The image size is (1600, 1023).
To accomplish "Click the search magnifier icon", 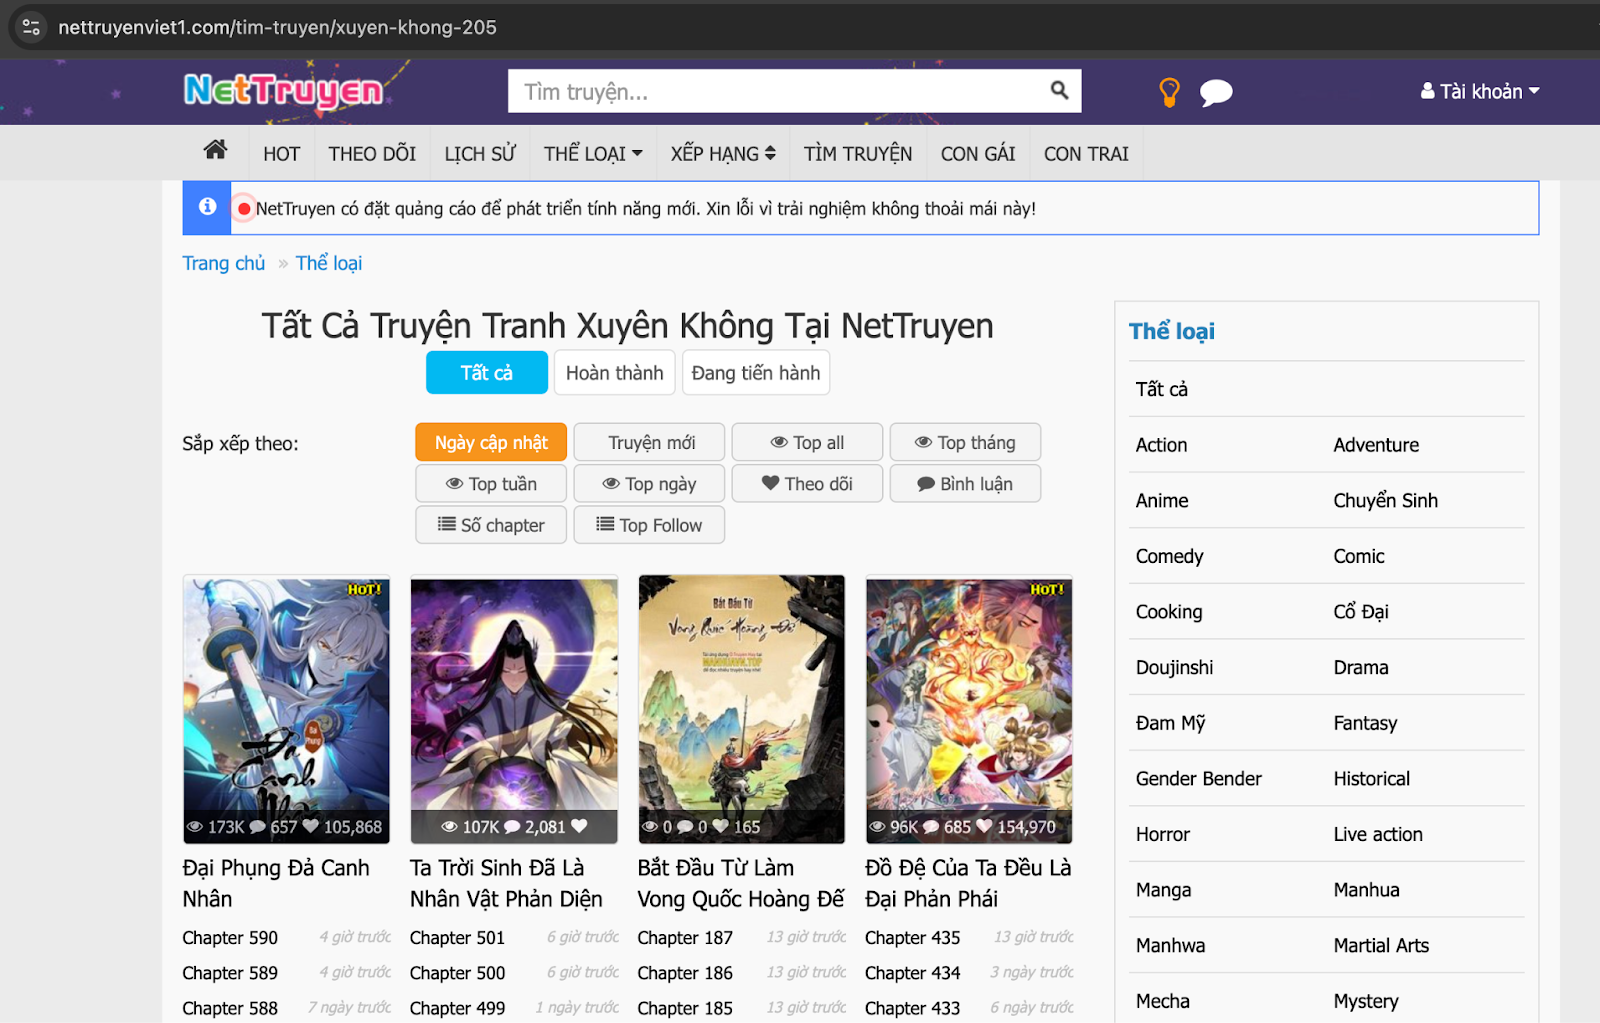I will [x=1059, y=91].
